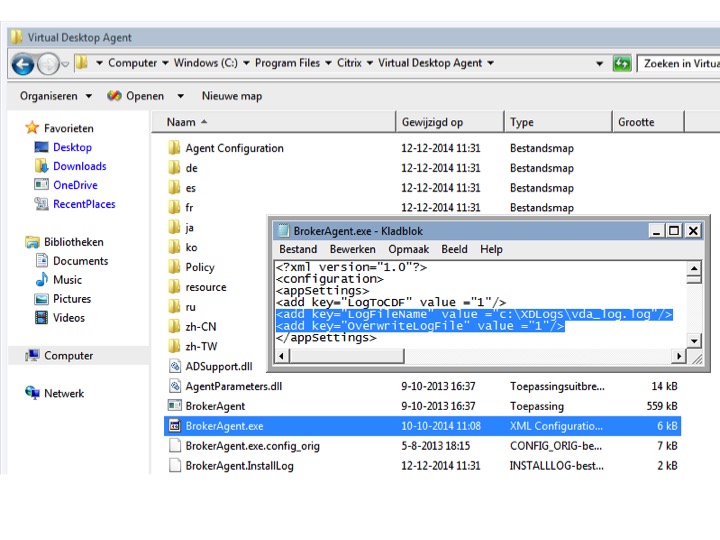
Task: Select the resource folder icon
Action: pyautogui.click(x=174, y=287)
